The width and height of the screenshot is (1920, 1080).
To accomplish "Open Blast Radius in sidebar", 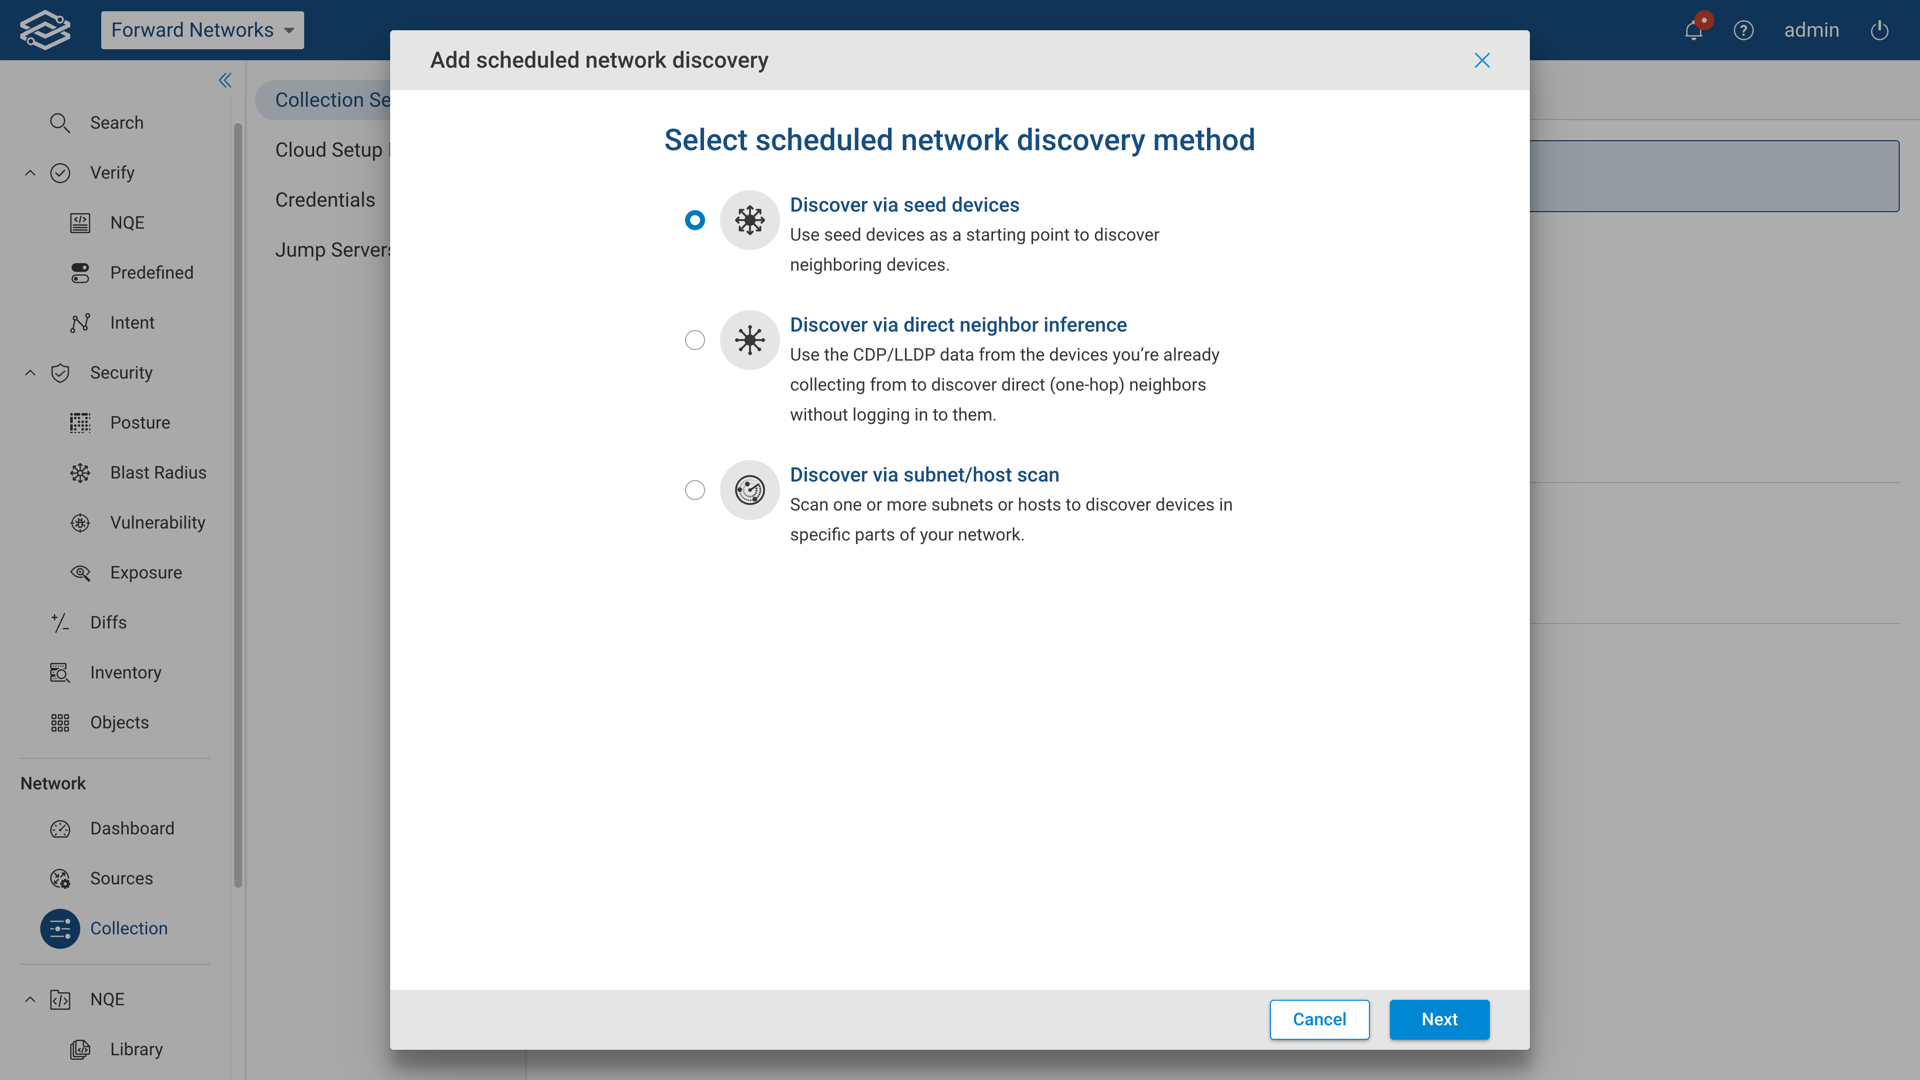I will [x=157, y=472].
